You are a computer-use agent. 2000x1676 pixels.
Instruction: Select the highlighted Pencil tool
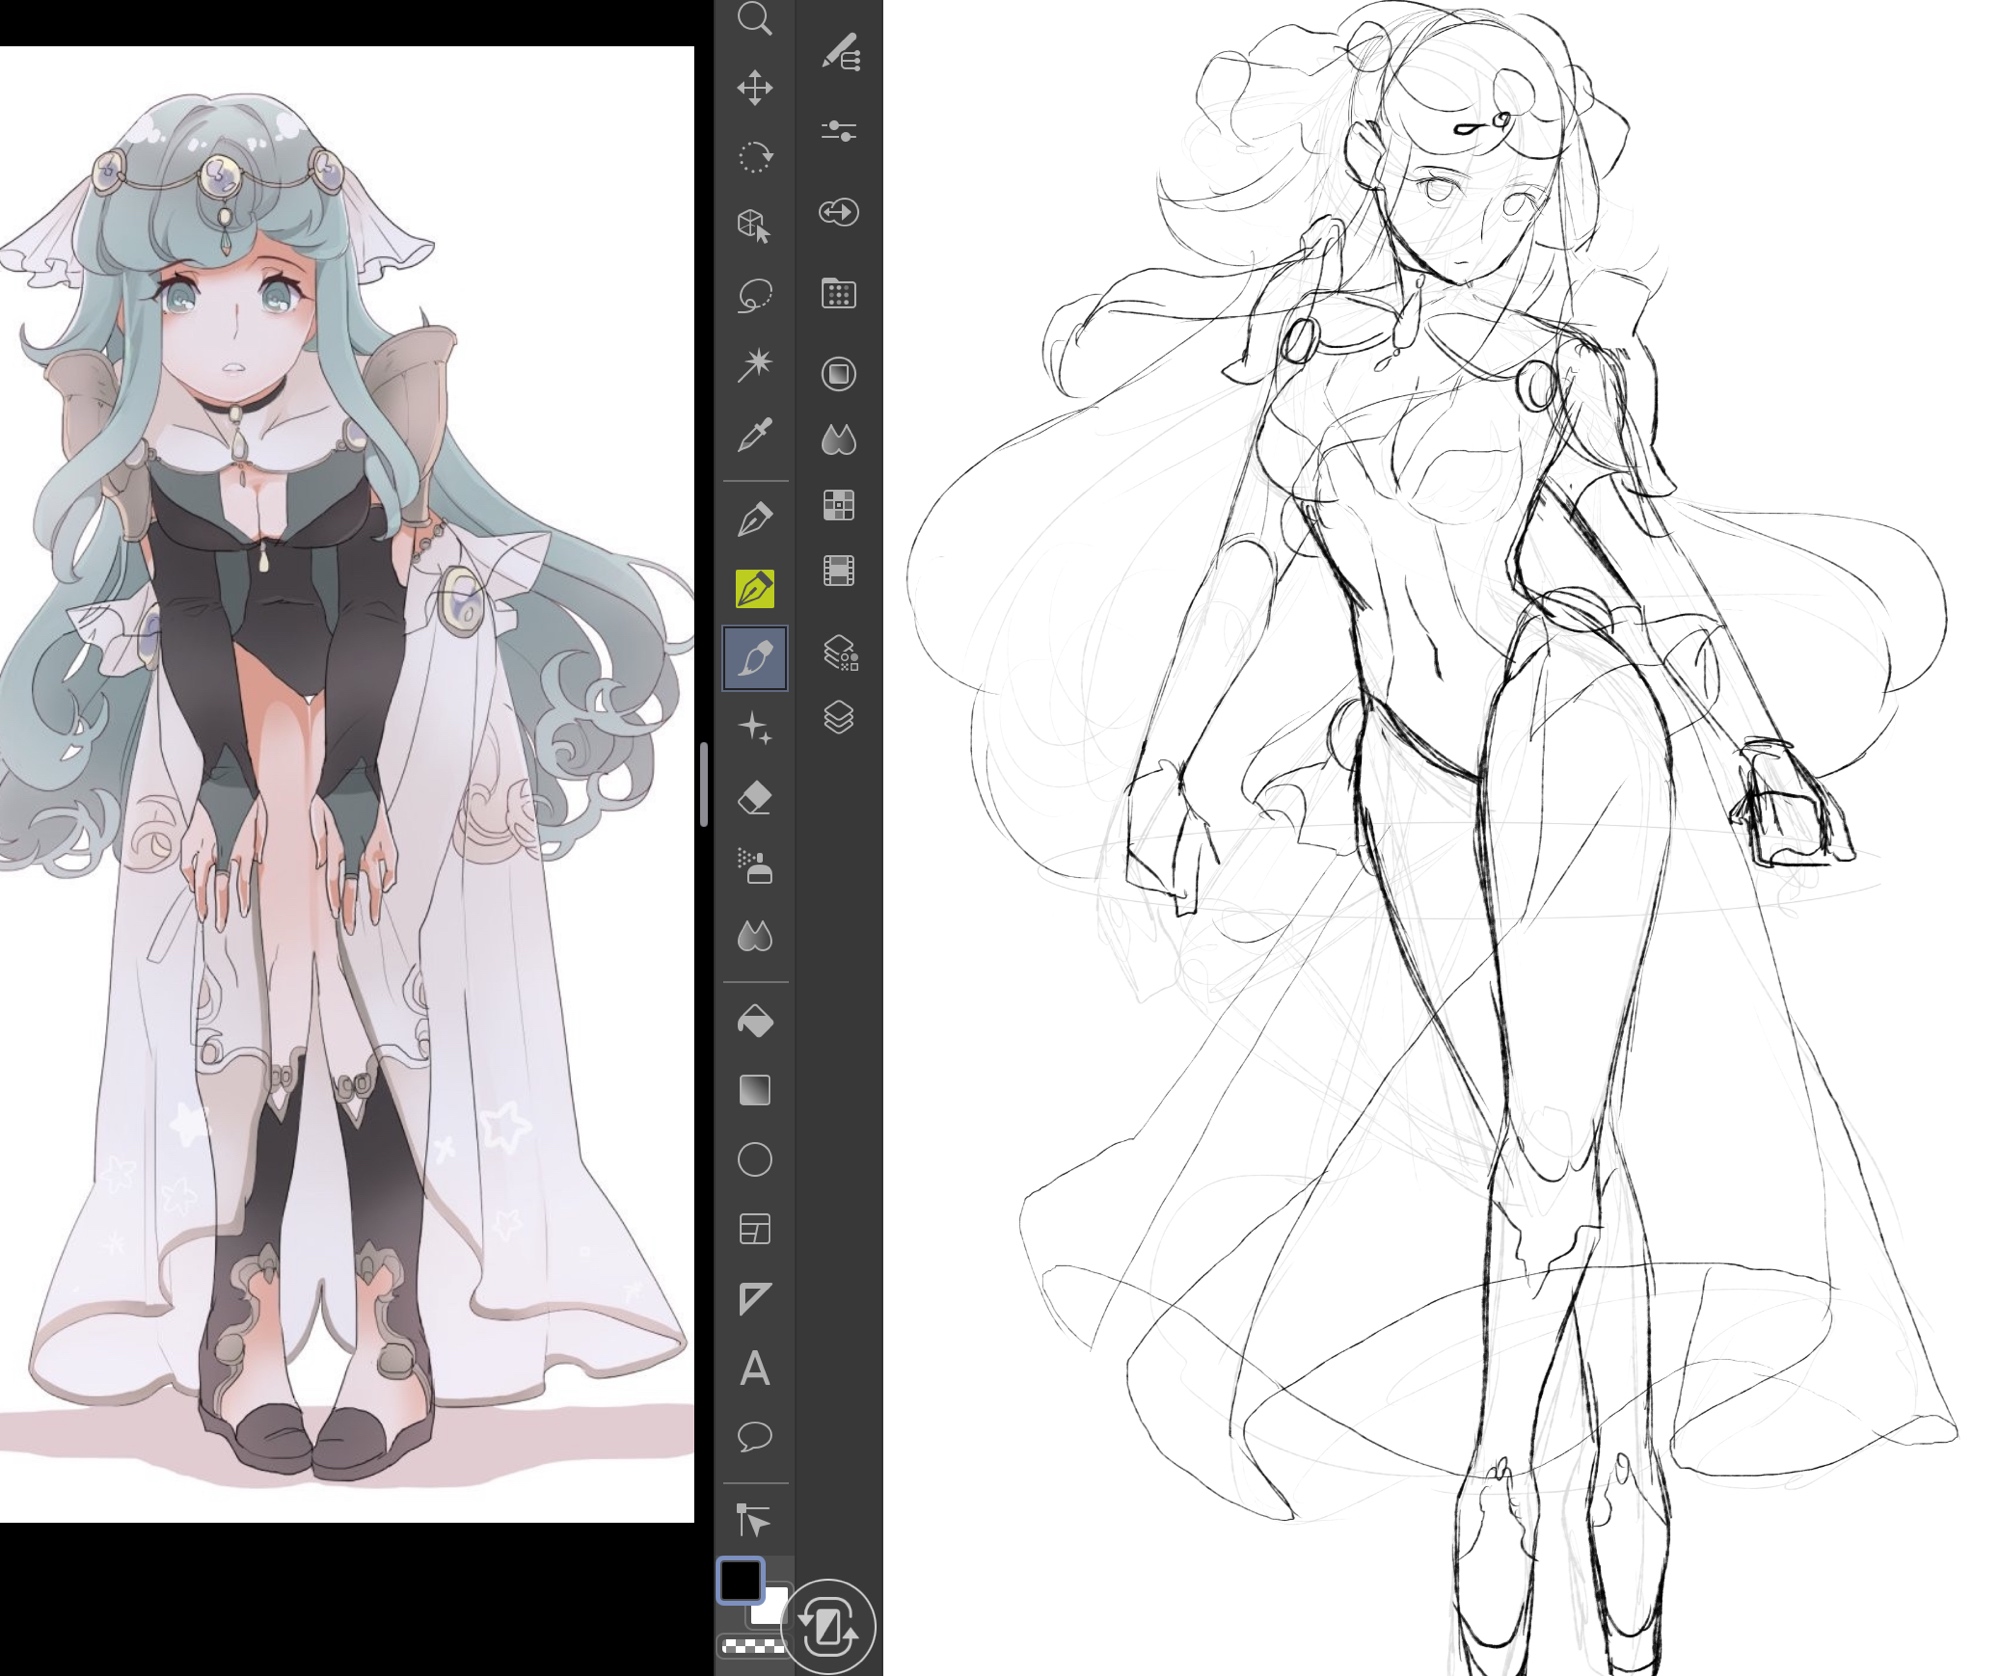tap(754, 589)
